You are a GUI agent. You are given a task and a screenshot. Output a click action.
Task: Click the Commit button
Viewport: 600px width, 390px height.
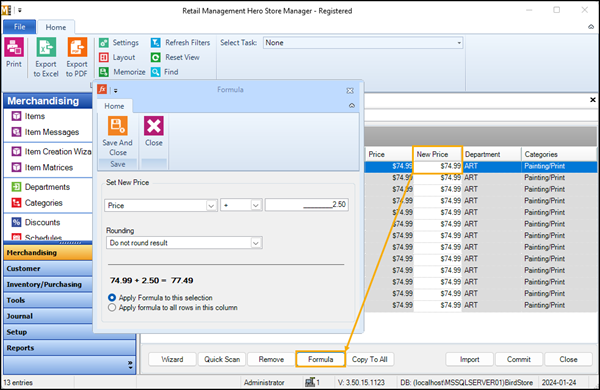[519, 359]
